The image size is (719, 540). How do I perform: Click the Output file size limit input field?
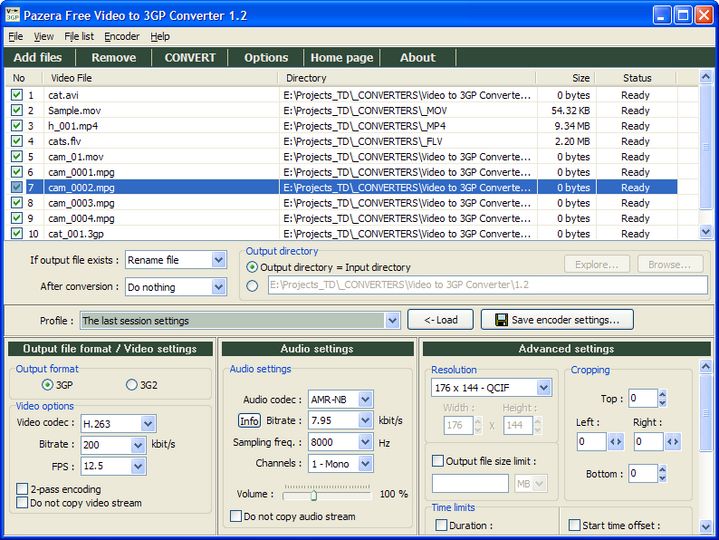470,483
